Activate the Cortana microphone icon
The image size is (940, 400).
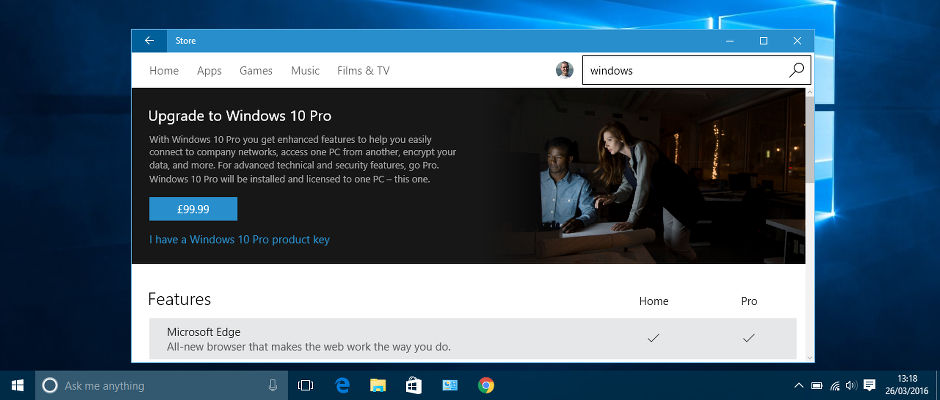pos(273,386)
